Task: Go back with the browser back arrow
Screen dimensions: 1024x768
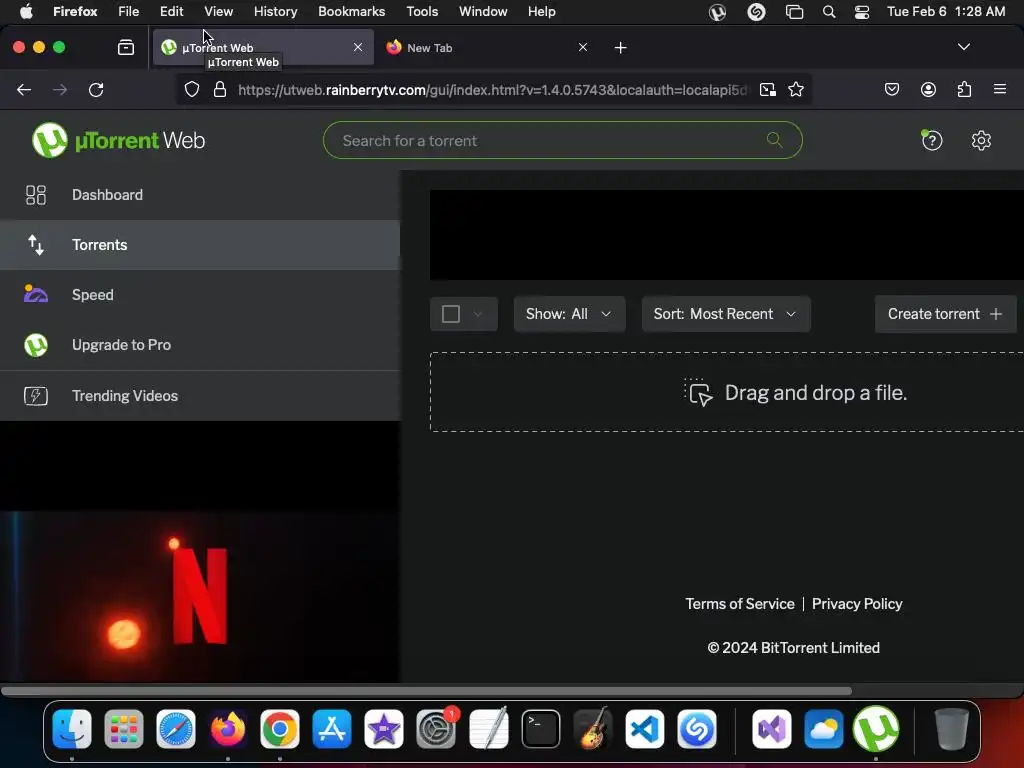Action: (24, 89)
